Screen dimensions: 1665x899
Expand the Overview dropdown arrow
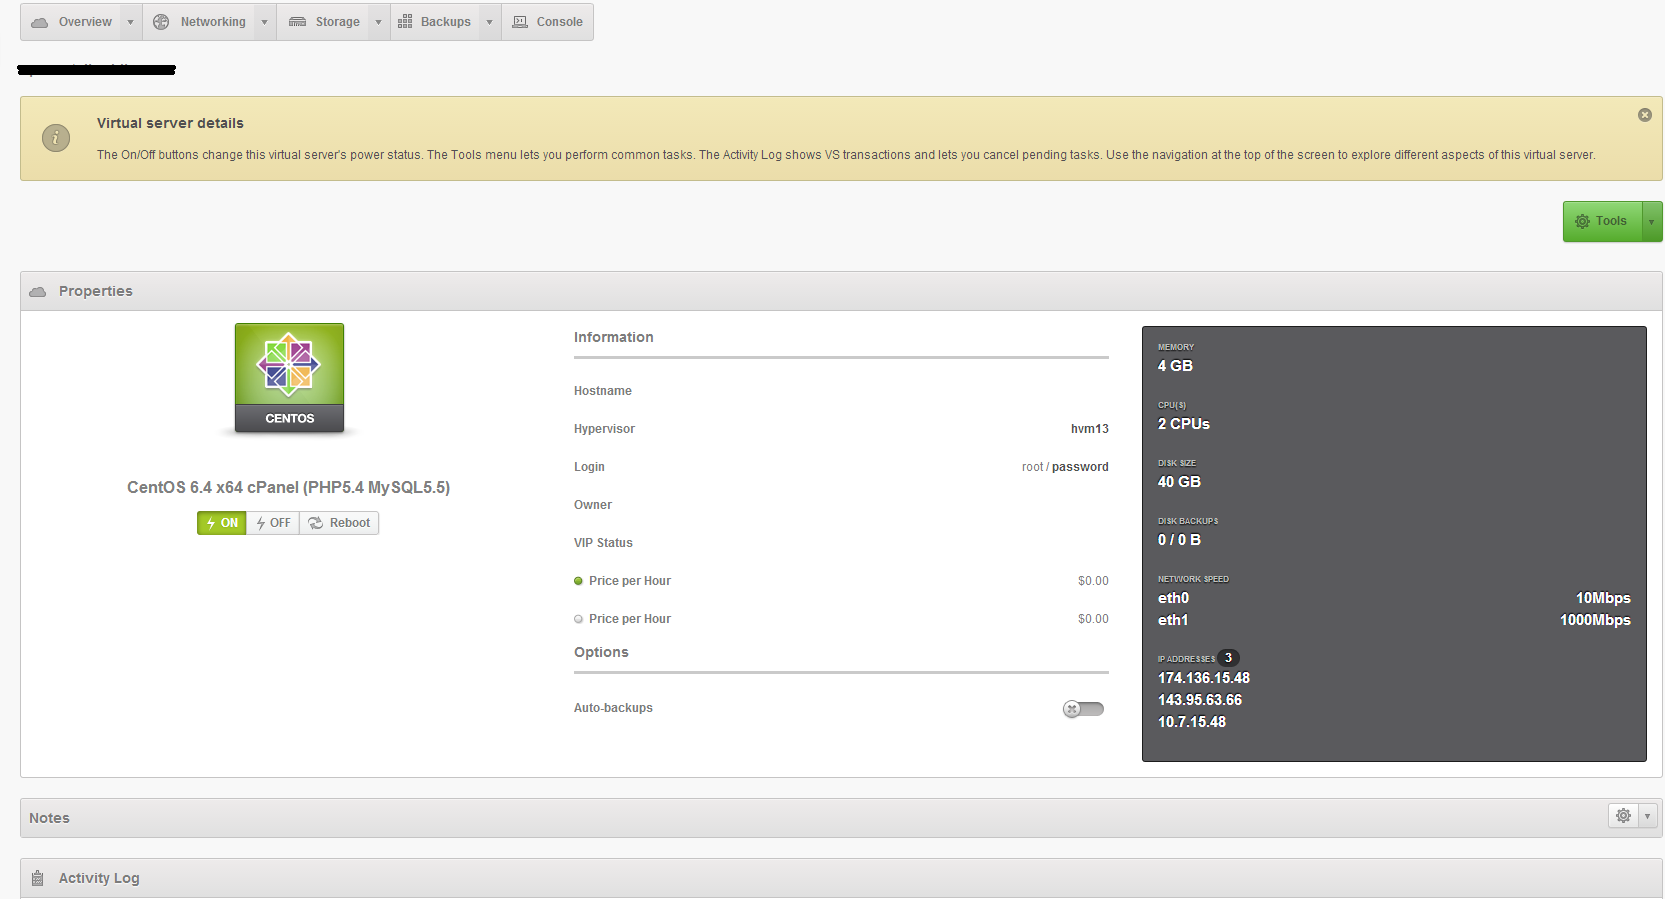pos(131,22)
